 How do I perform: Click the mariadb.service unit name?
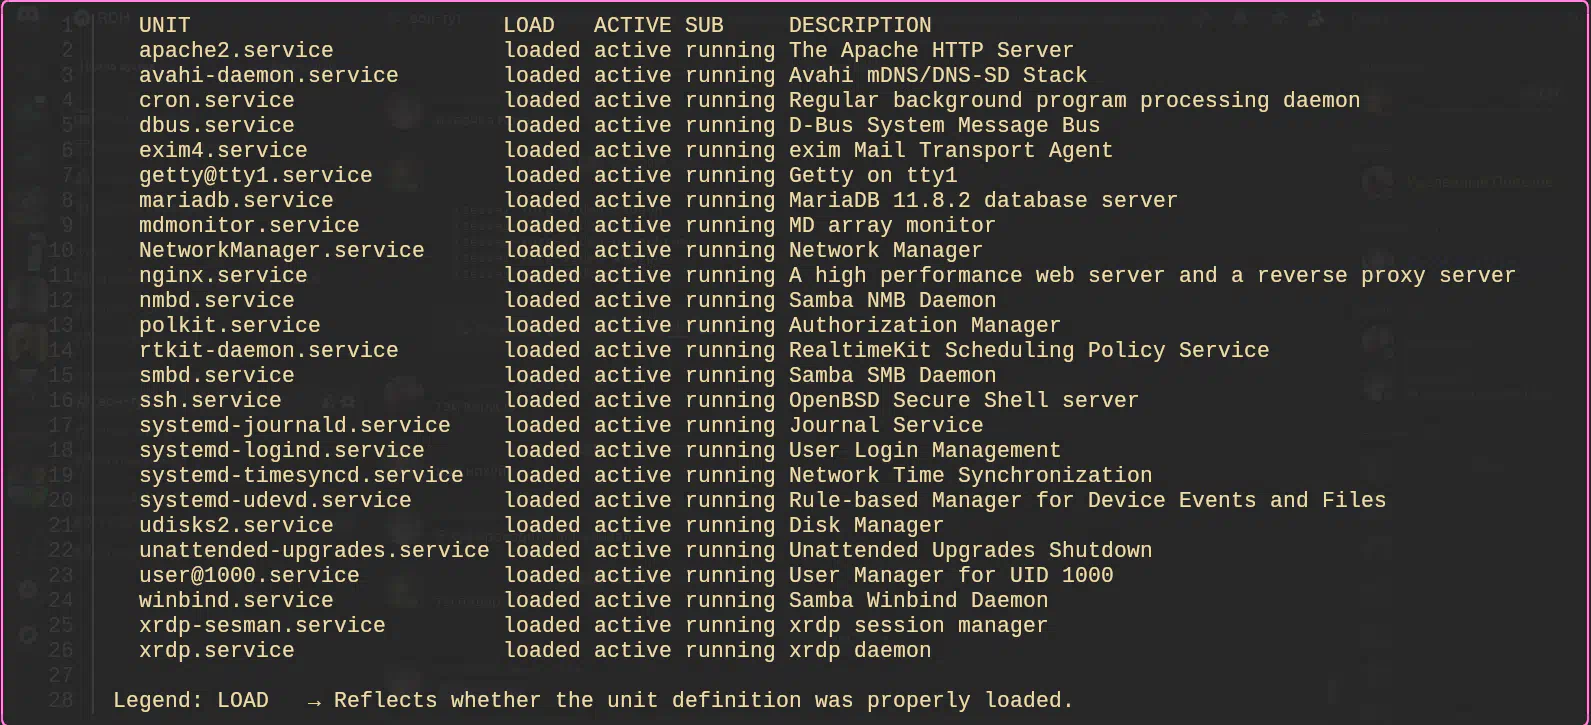pos(236,201)
